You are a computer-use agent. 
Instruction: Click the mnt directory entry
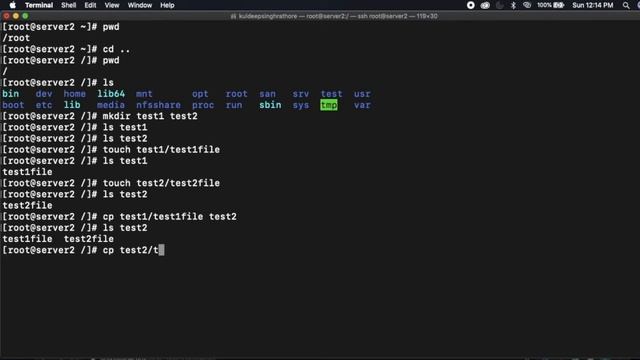[144, 94]
